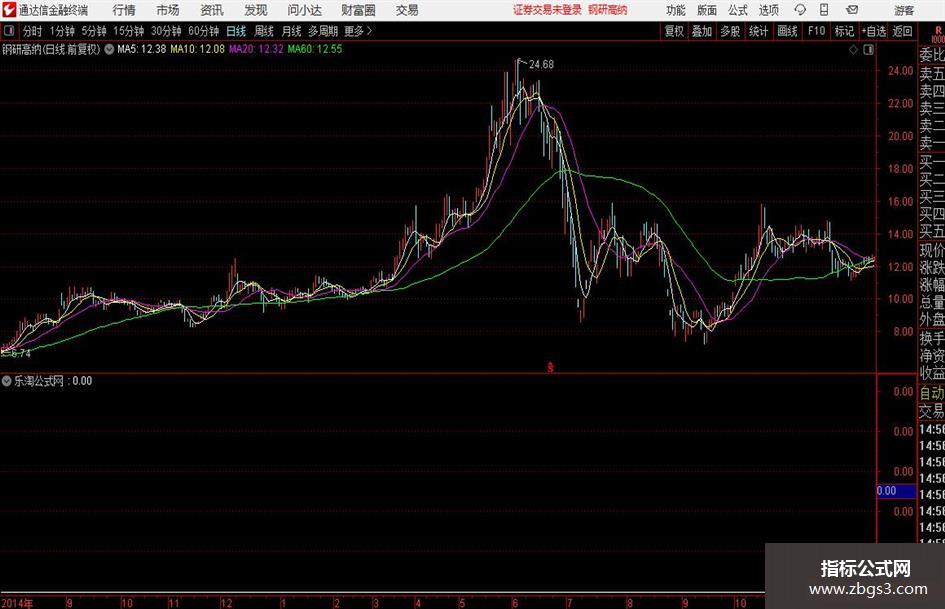Viewport: 945px width, 609px height.
Task: Open the 公式 menu
Action: 738,10
